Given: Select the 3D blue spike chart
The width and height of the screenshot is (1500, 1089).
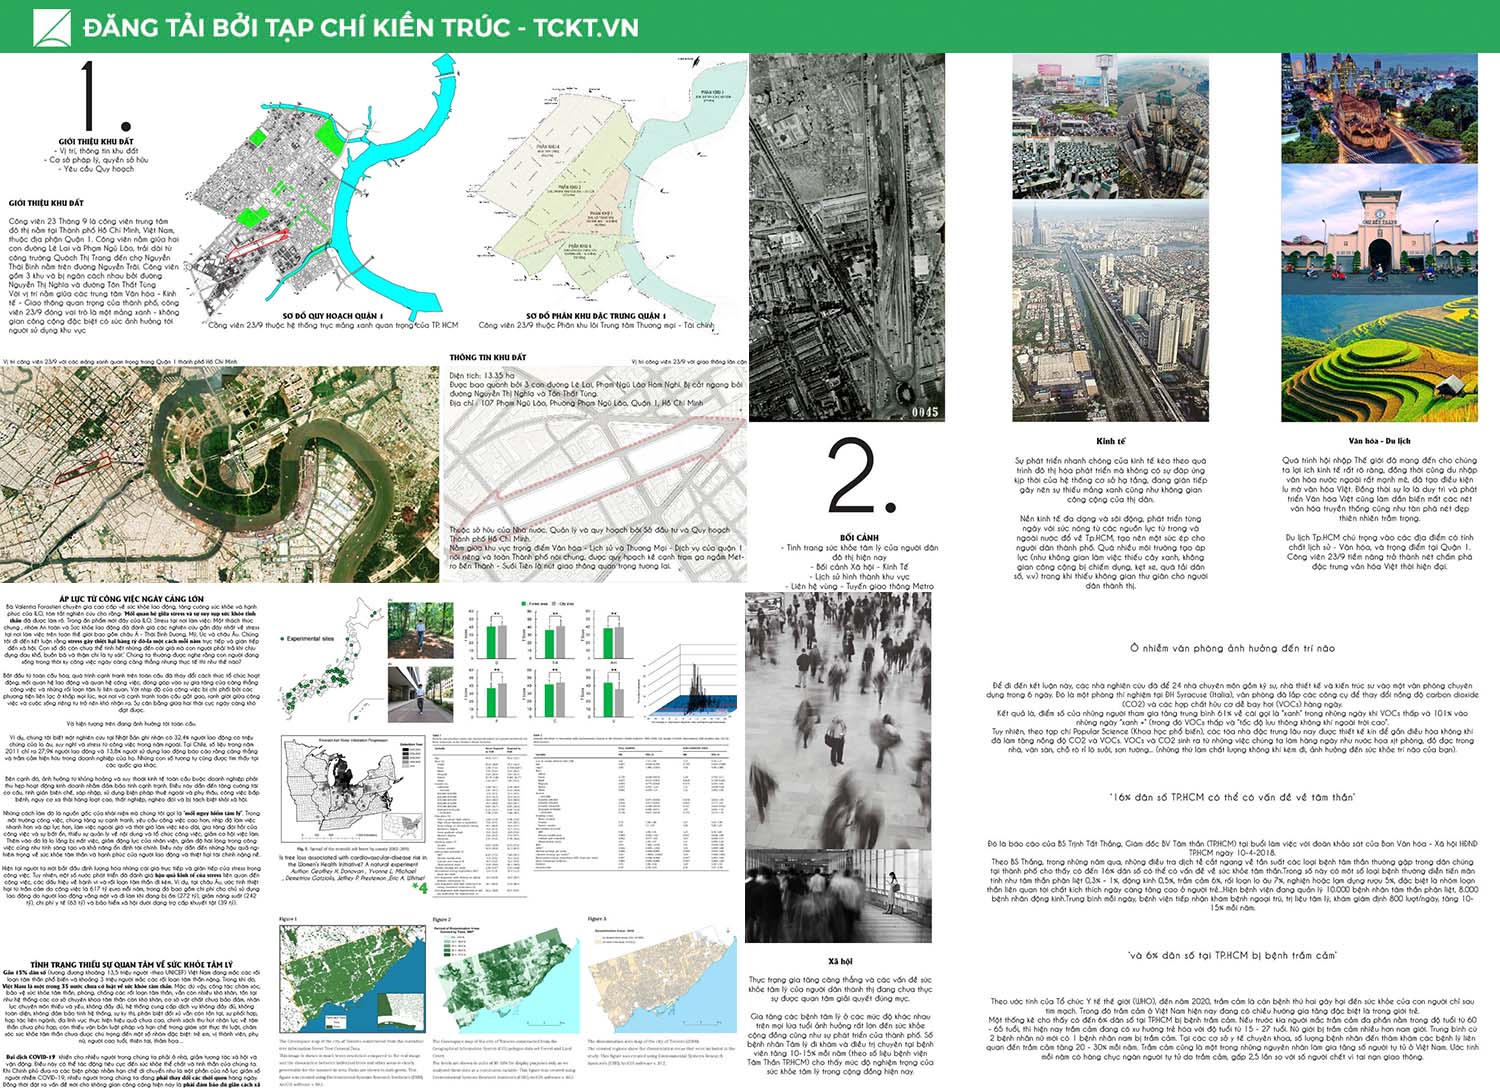Looking at the screenshot, I should pyautogui.click(x=690, y=680).
